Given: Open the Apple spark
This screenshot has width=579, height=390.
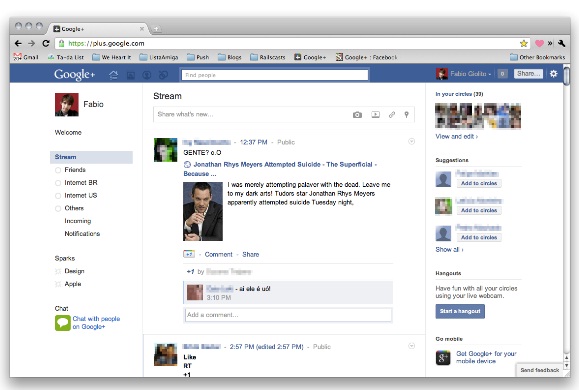Looking at the screenshot, I should pos(72,284).
